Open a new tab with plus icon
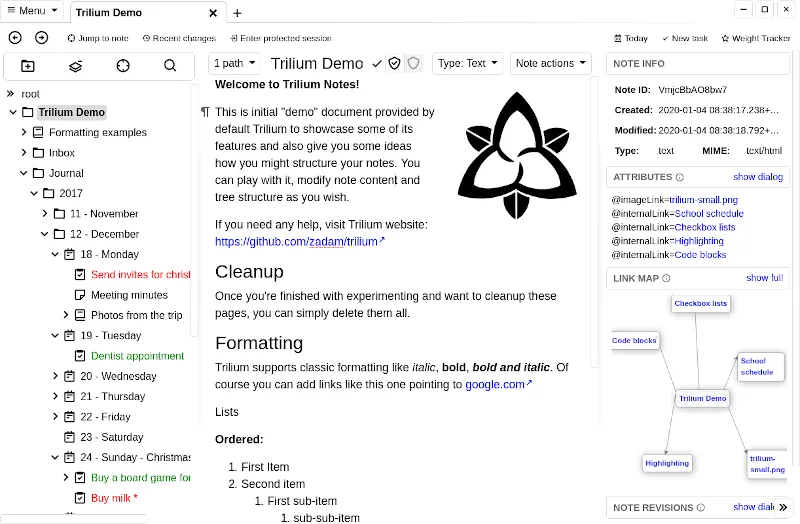The image size is (800, 524). pyautogui.click(x=237, y=13)
